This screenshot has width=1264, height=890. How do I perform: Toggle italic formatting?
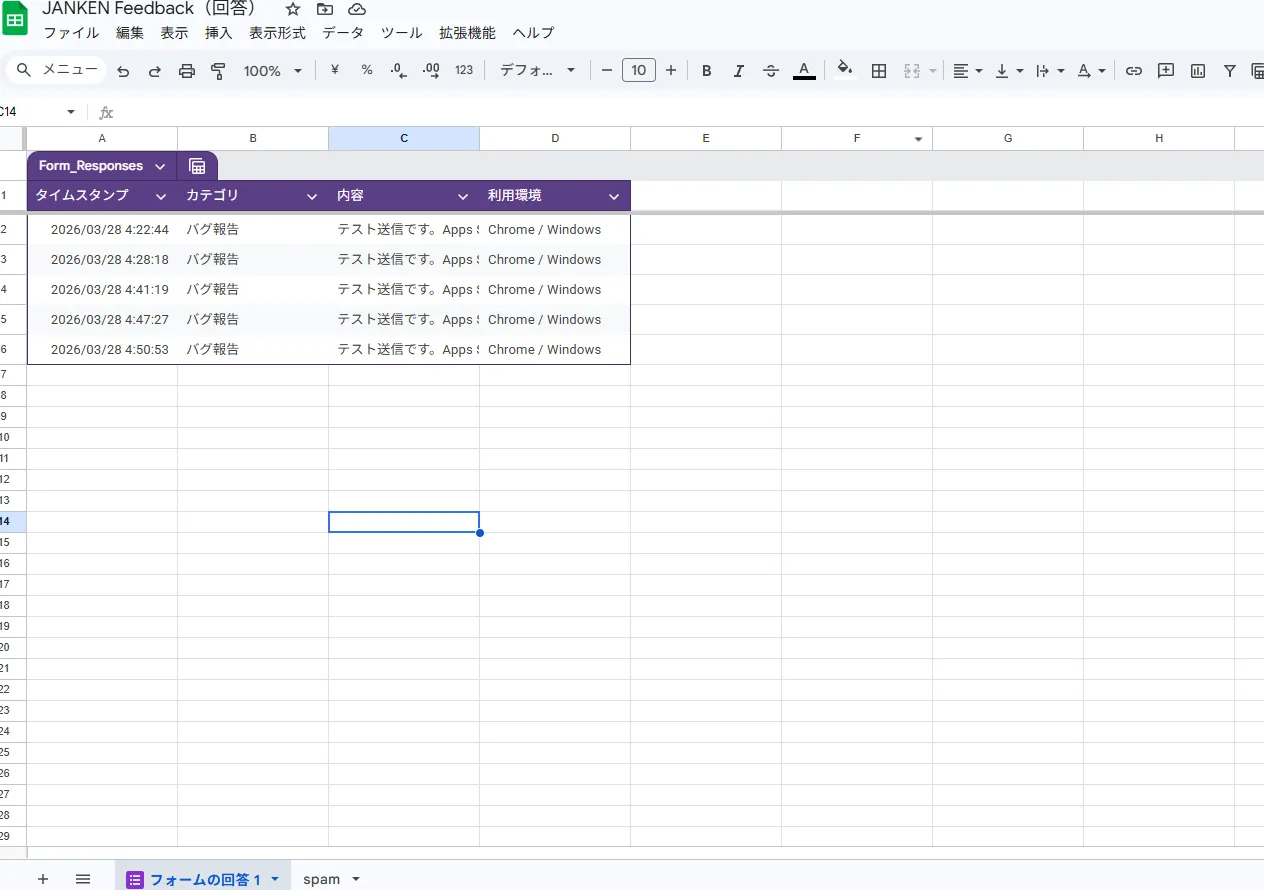click(x=739, y=71)
